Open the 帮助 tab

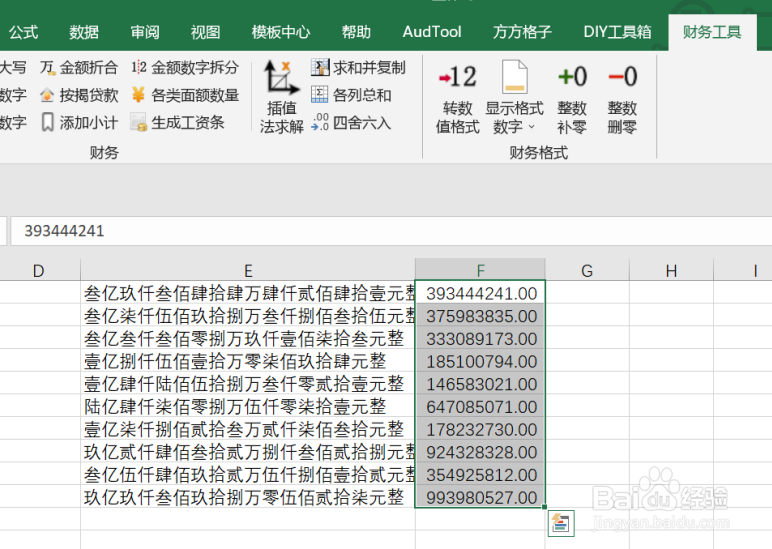(x=356, y=32)
